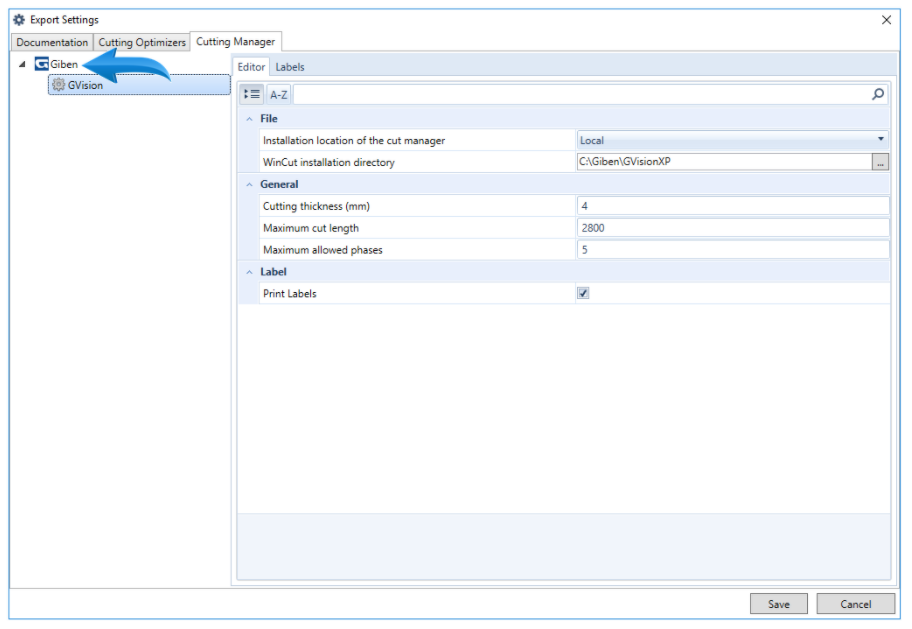Select the 'Maximum cut length' label
The width and height of the screenshot is (912, 629).
pyautogui.click(x=311, y=228)
